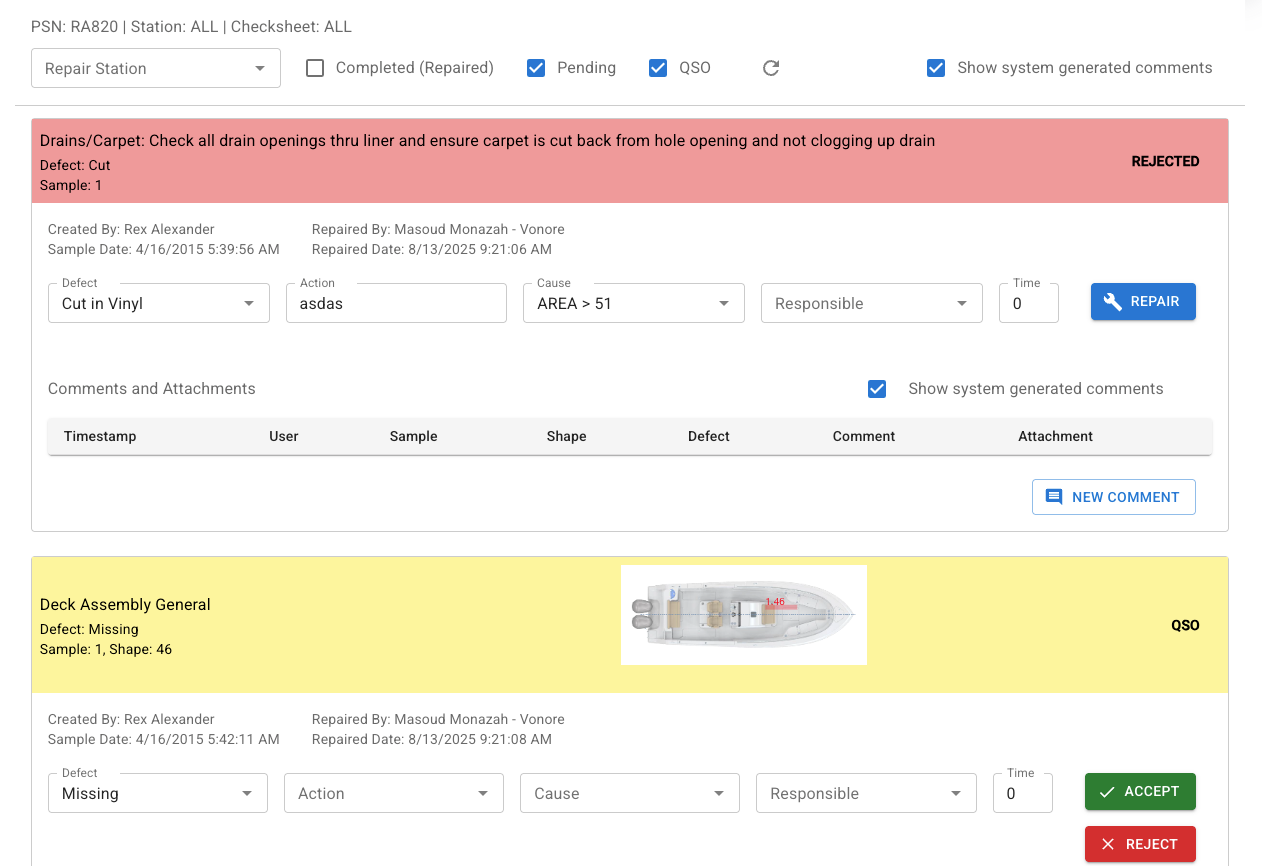The image size is (1262, 866).
Task: Click the NEW COMMENT button
Action: (1114, 497)
